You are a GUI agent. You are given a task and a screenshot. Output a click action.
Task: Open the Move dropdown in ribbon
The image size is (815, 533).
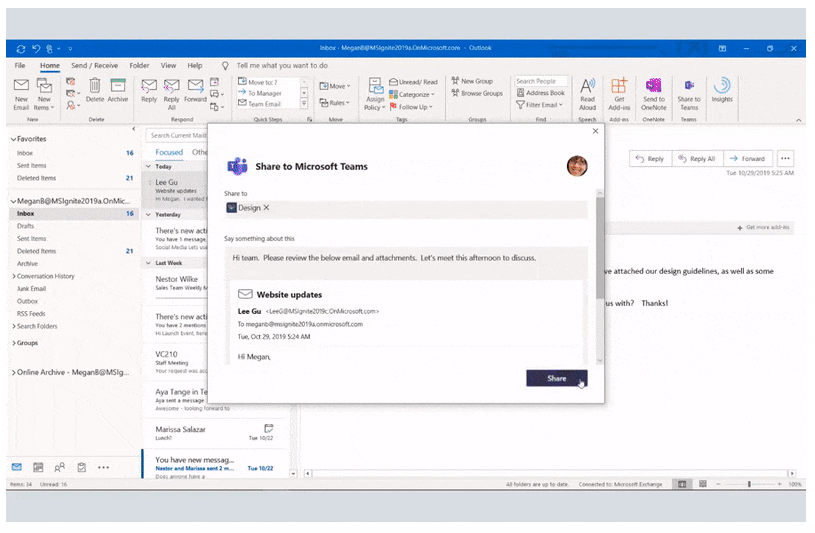335,86
